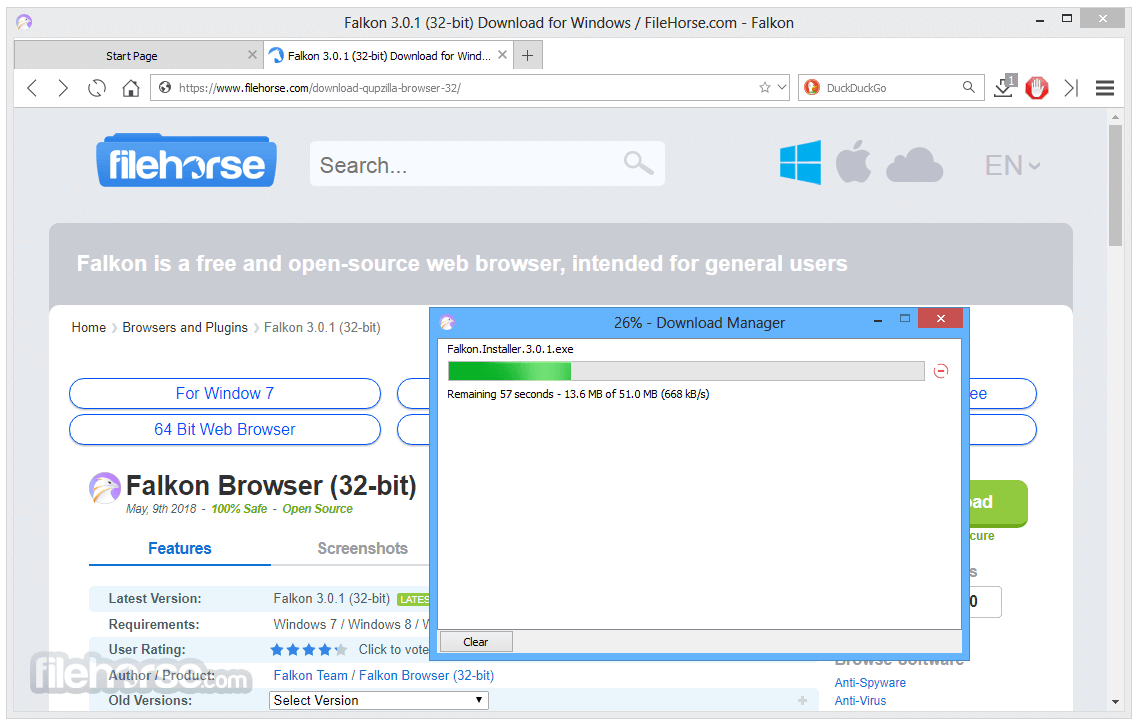Bookmark the page with the star icon
Image resolution: width=1139 pixels, height=724 pixels.
pos(764,87)
